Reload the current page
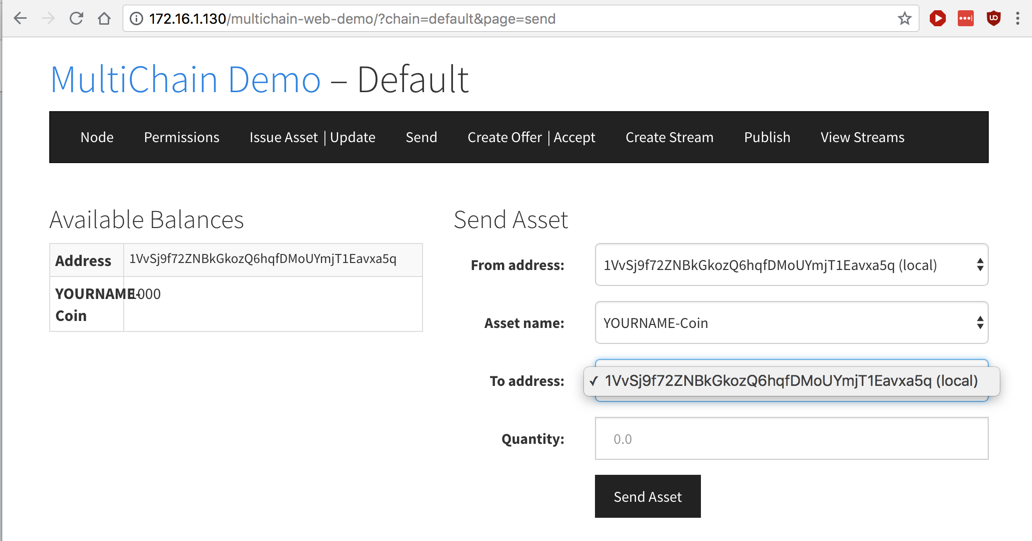 [76, 18]
